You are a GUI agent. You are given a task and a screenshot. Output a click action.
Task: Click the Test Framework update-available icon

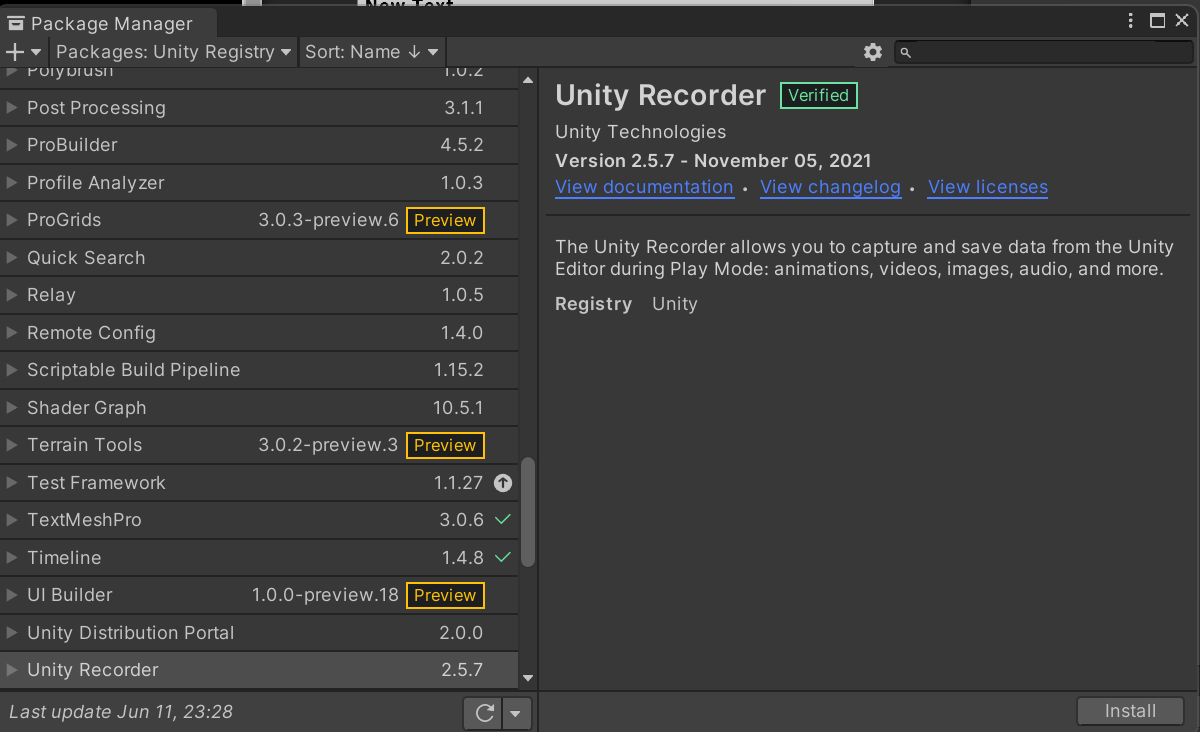pyautogui.click(x=503, y=483)
